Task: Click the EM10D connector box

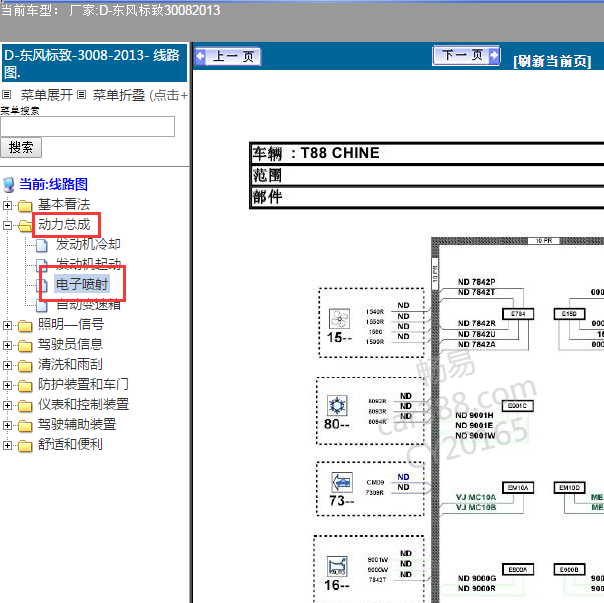Action: click(x=569, y=487)
